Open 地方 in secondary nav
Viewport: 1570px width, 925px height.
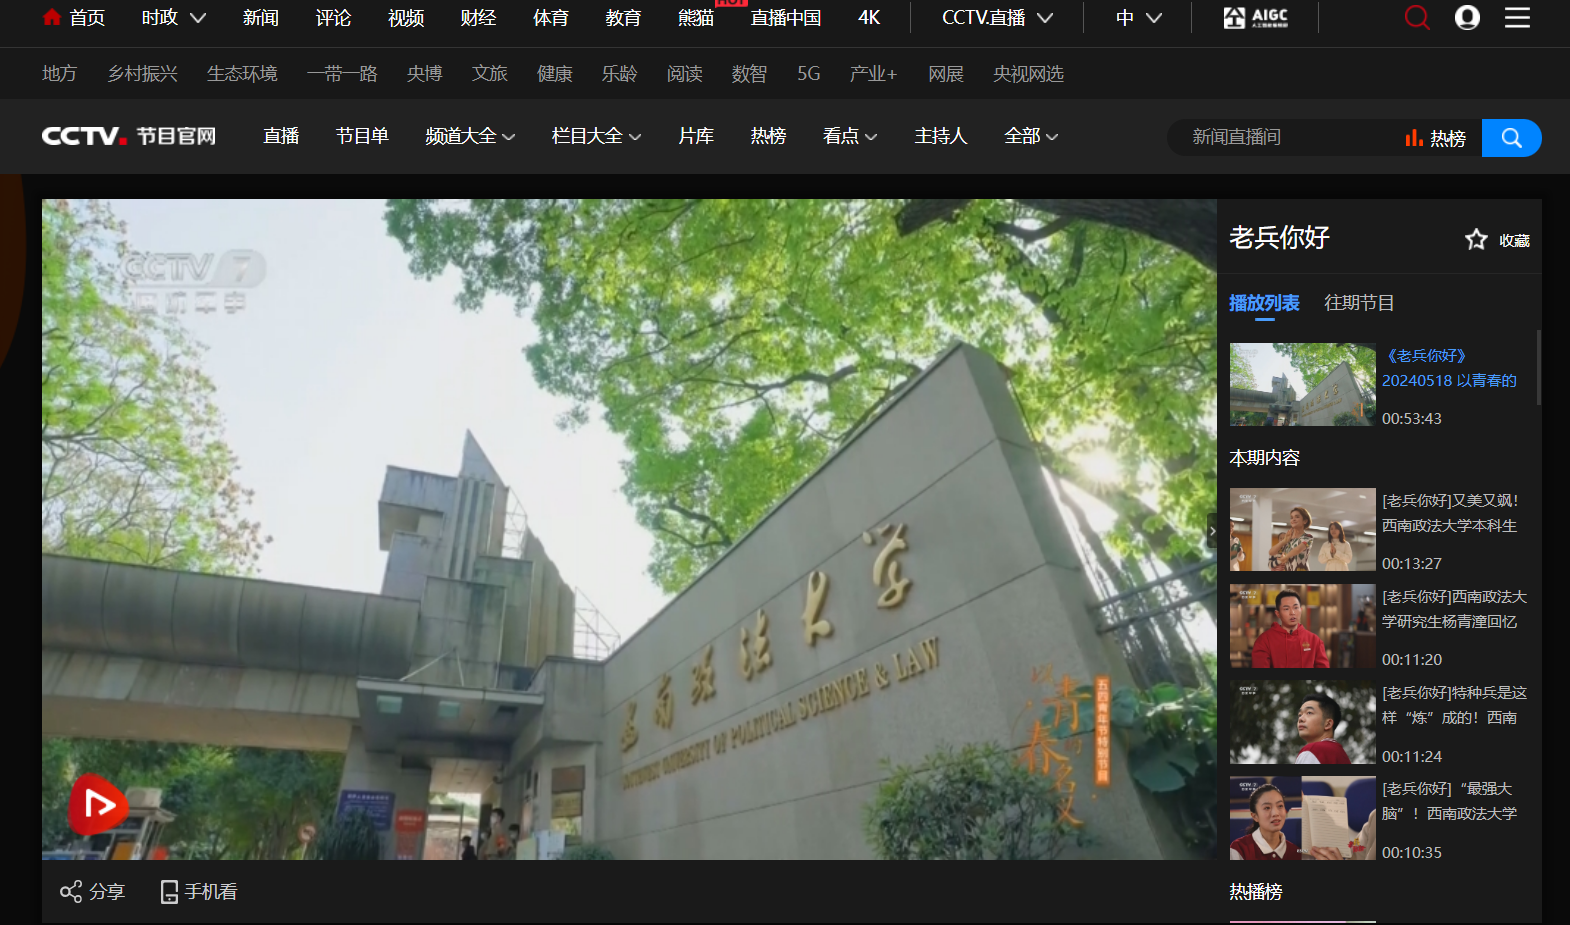point(60,74)
